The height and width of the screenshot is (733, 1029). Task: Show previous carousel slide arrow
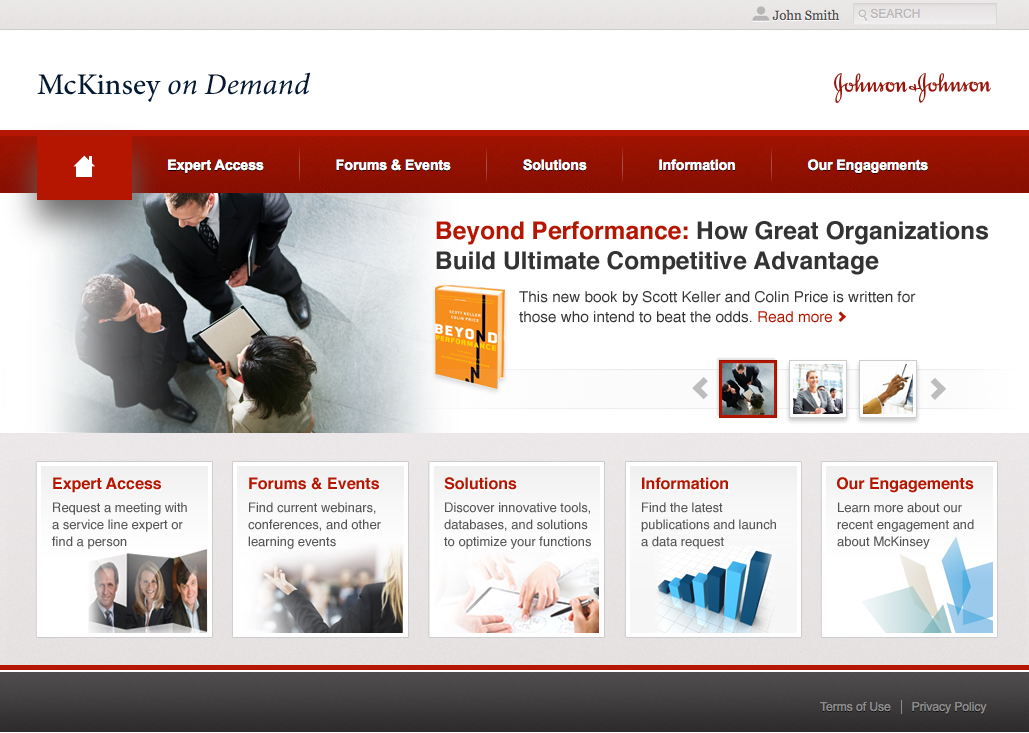click(700, 388)
